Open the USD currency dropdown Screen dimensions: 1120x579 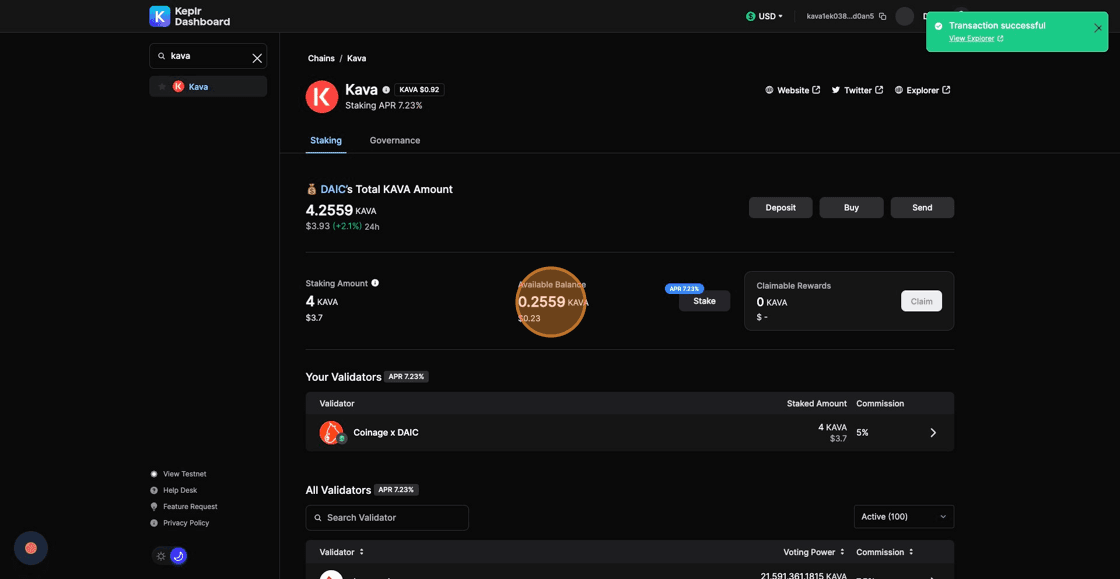[765, 17]
